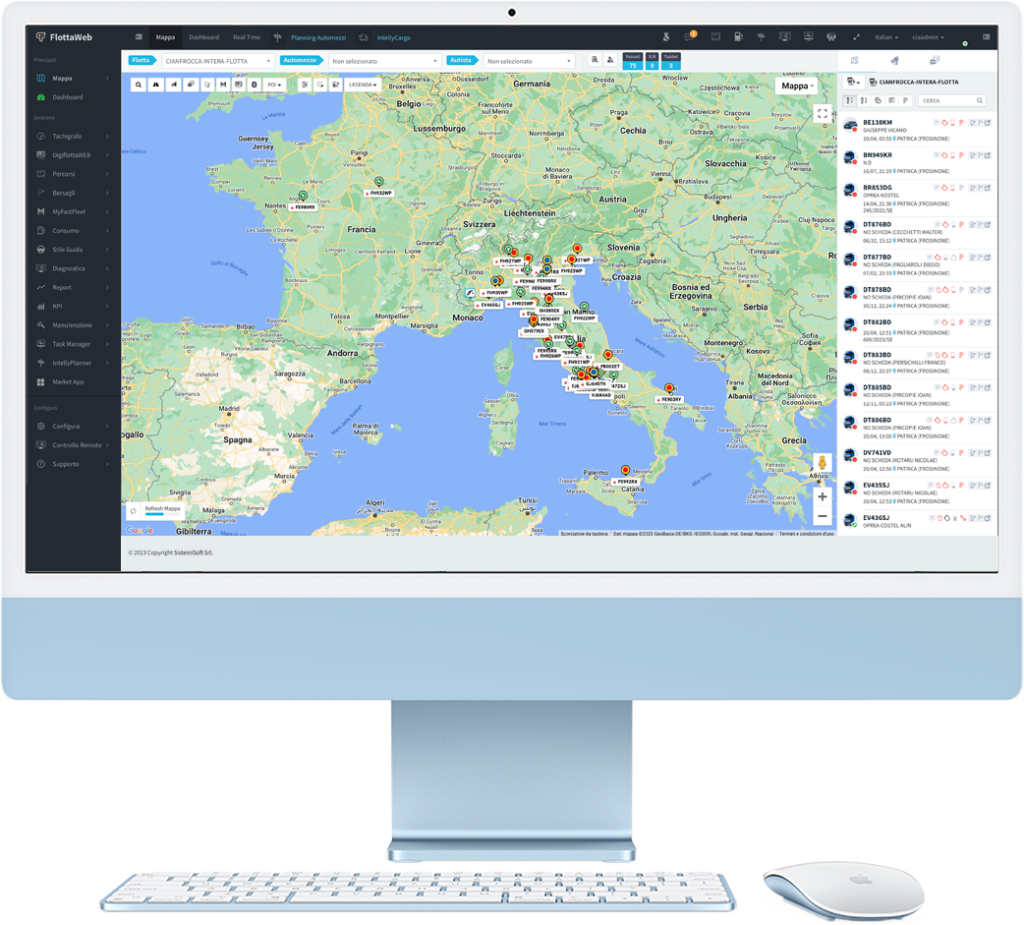Click the IntellyCargo link in top bar

[x=394, y=37]
